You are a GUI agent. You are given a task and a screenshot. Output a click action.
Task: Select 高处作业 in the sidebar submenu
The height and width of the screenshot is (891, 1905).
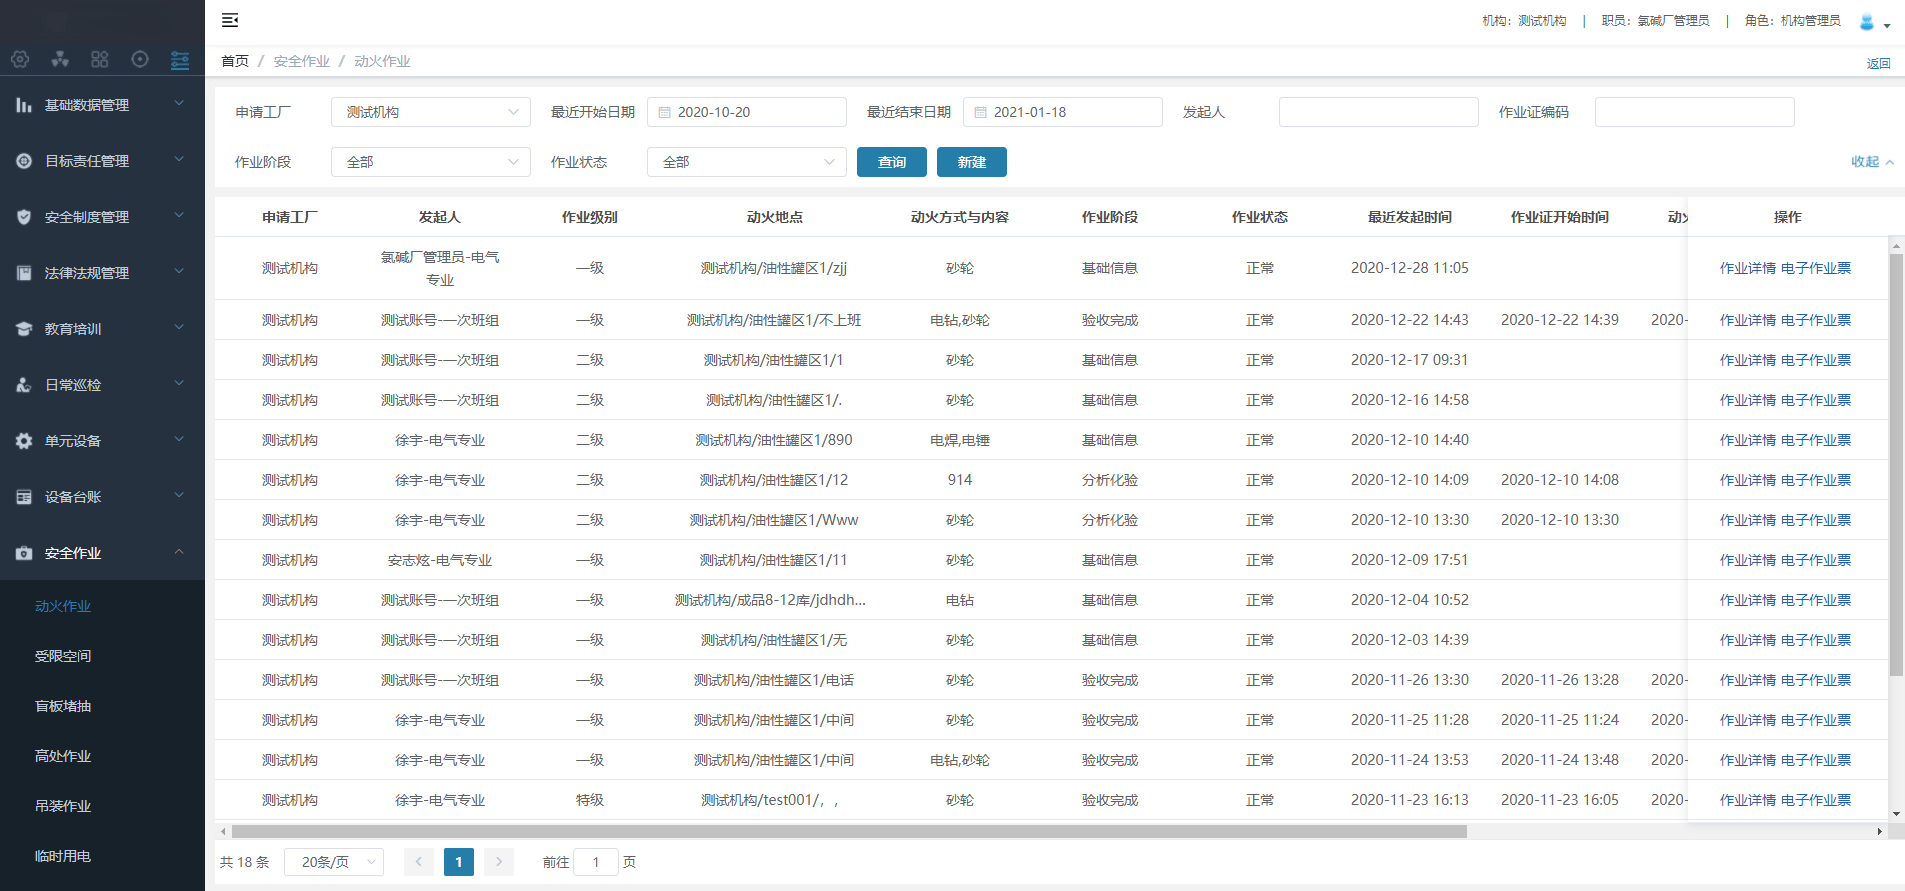click(x=63, y=756)
